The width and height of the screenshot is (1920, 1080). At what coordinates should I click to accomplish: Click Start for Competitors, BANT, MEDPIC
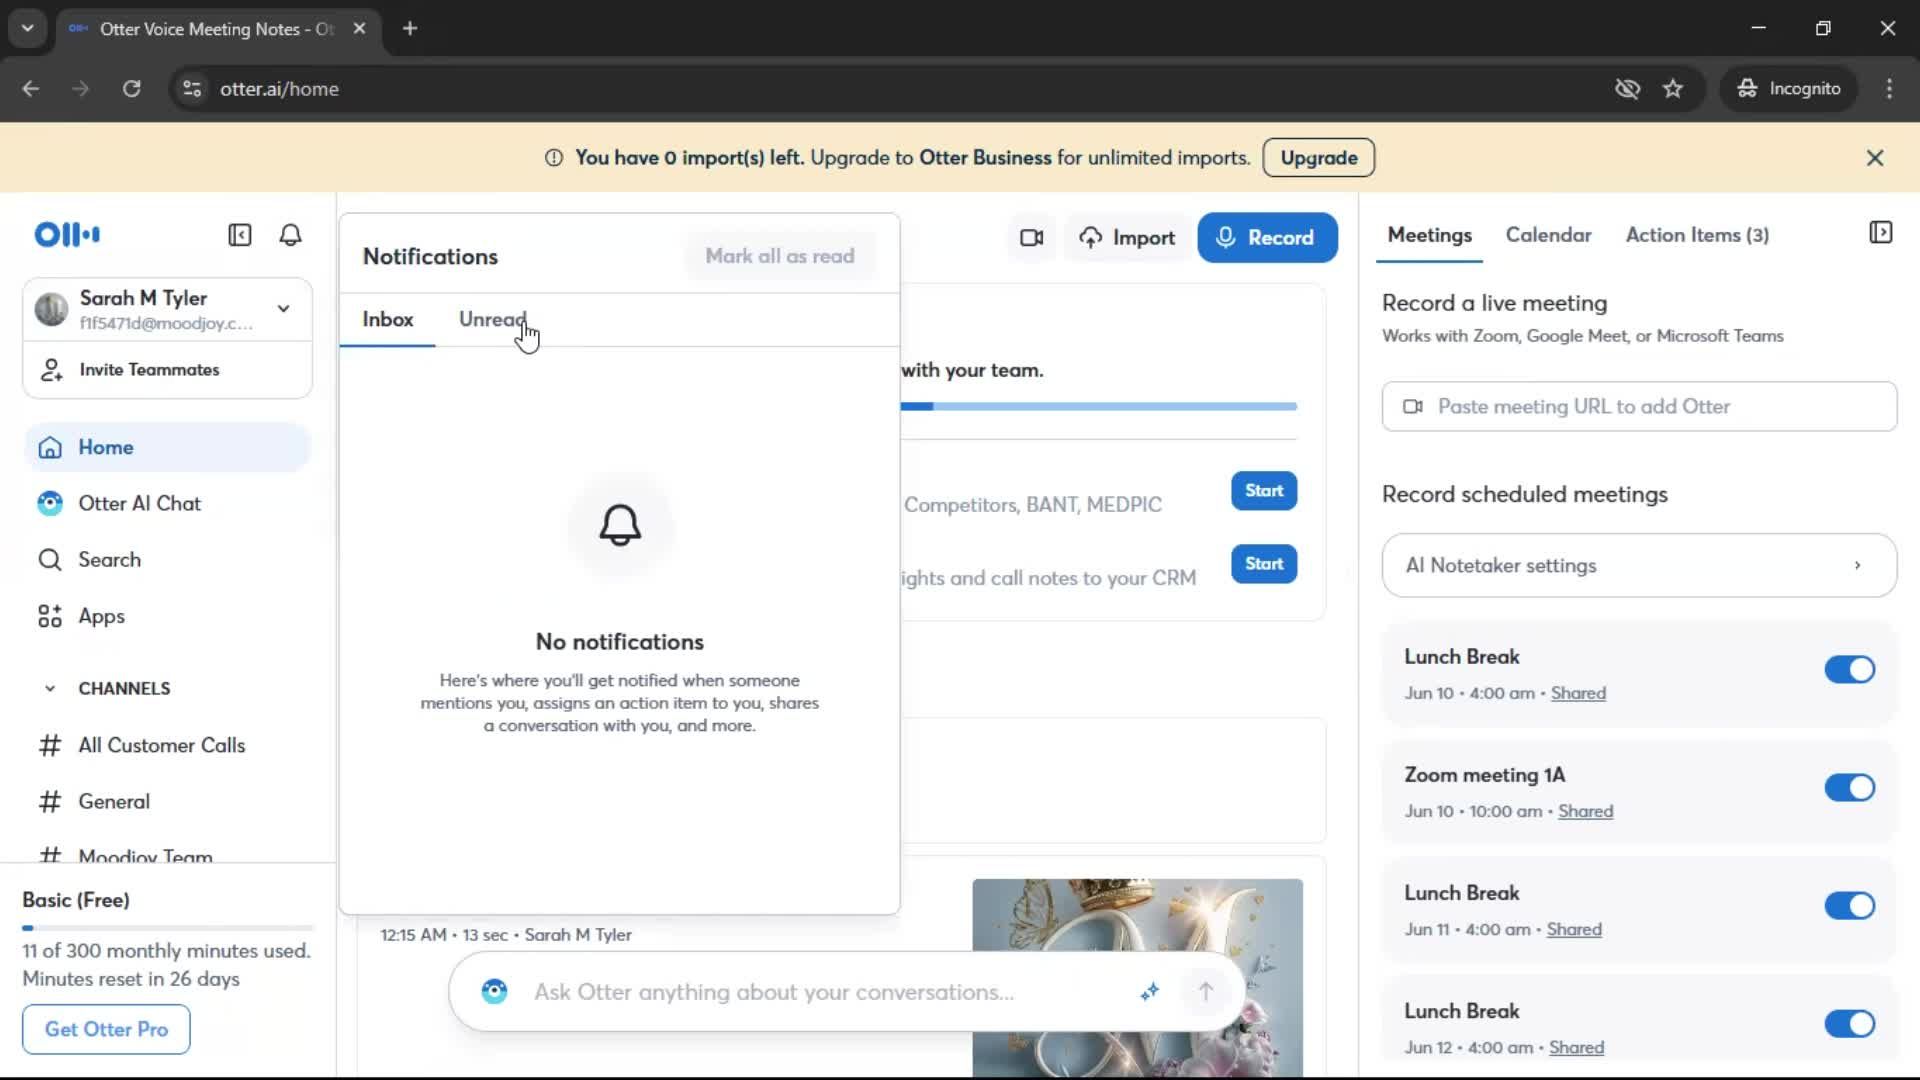coord(1264,491)
